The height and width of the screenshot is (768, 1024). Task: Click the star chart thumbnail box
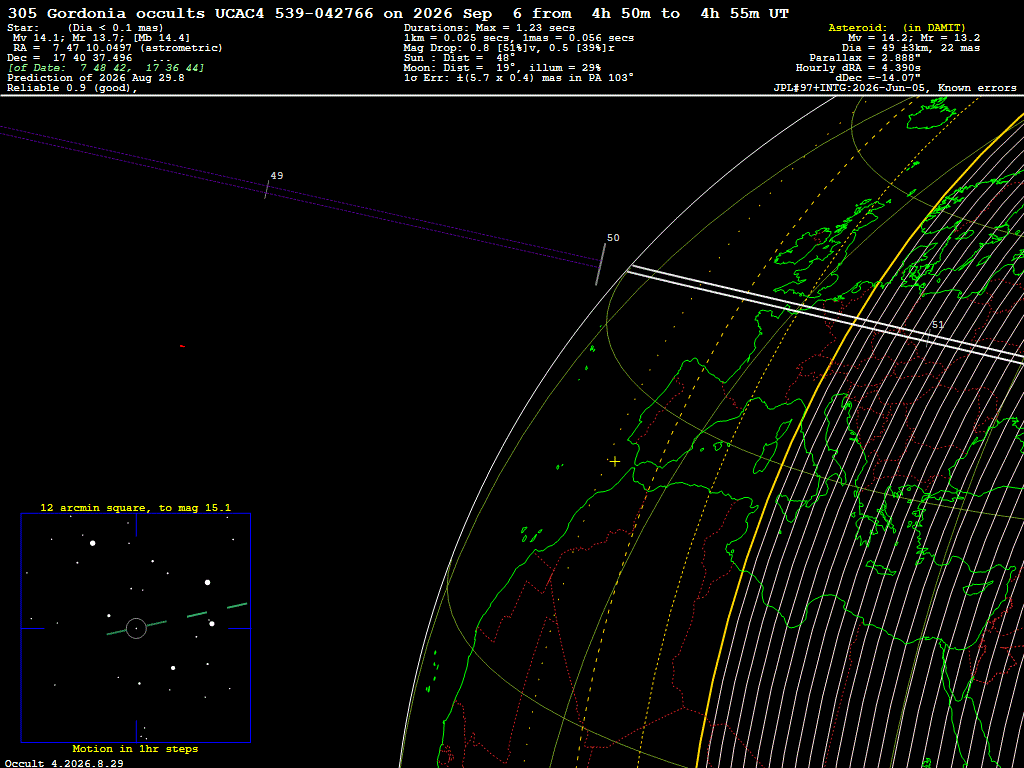point(136,628)
